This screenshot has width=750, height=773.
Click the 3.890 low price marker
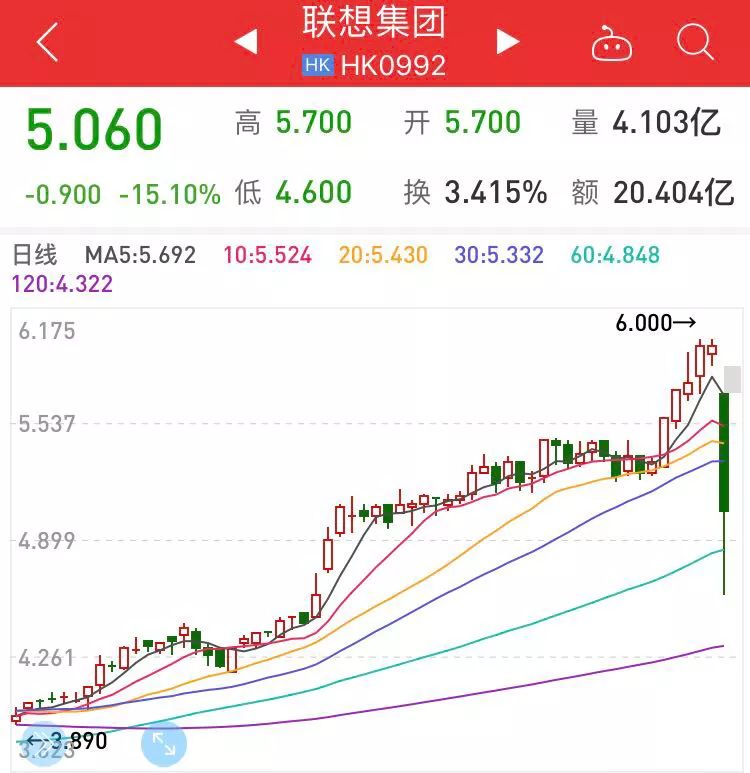tap(66, 741)
